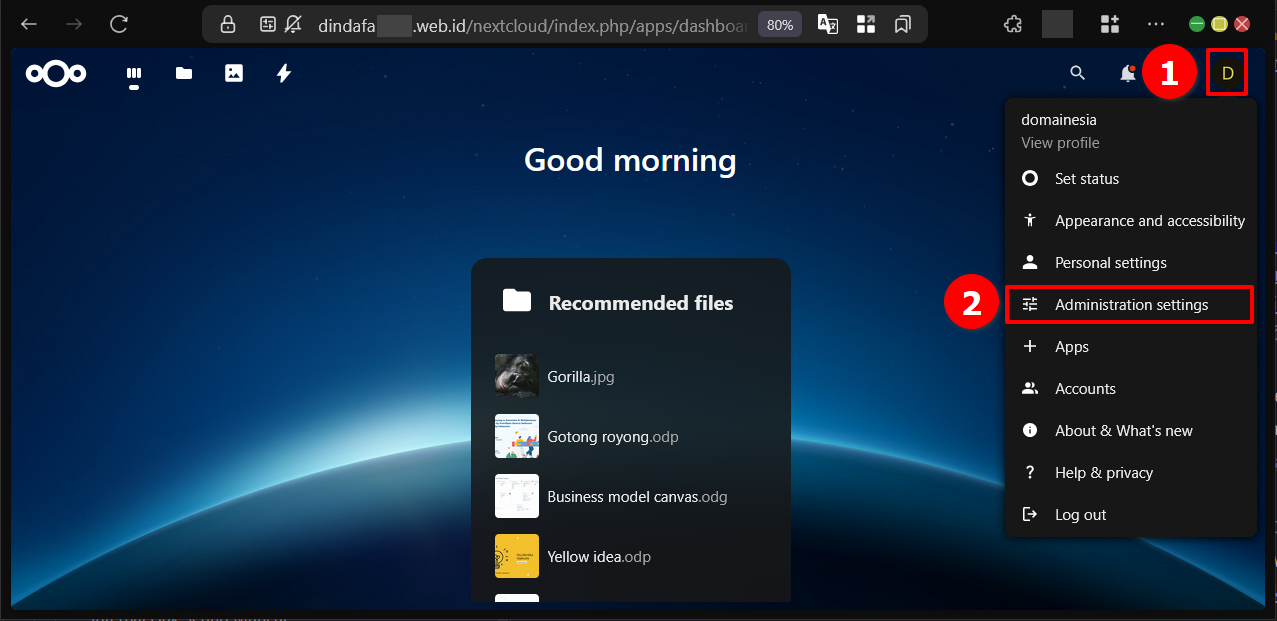This screenshot has width=1277, height=621.
Task: Click the browser address bar
Action: click(x=530, y=25)
